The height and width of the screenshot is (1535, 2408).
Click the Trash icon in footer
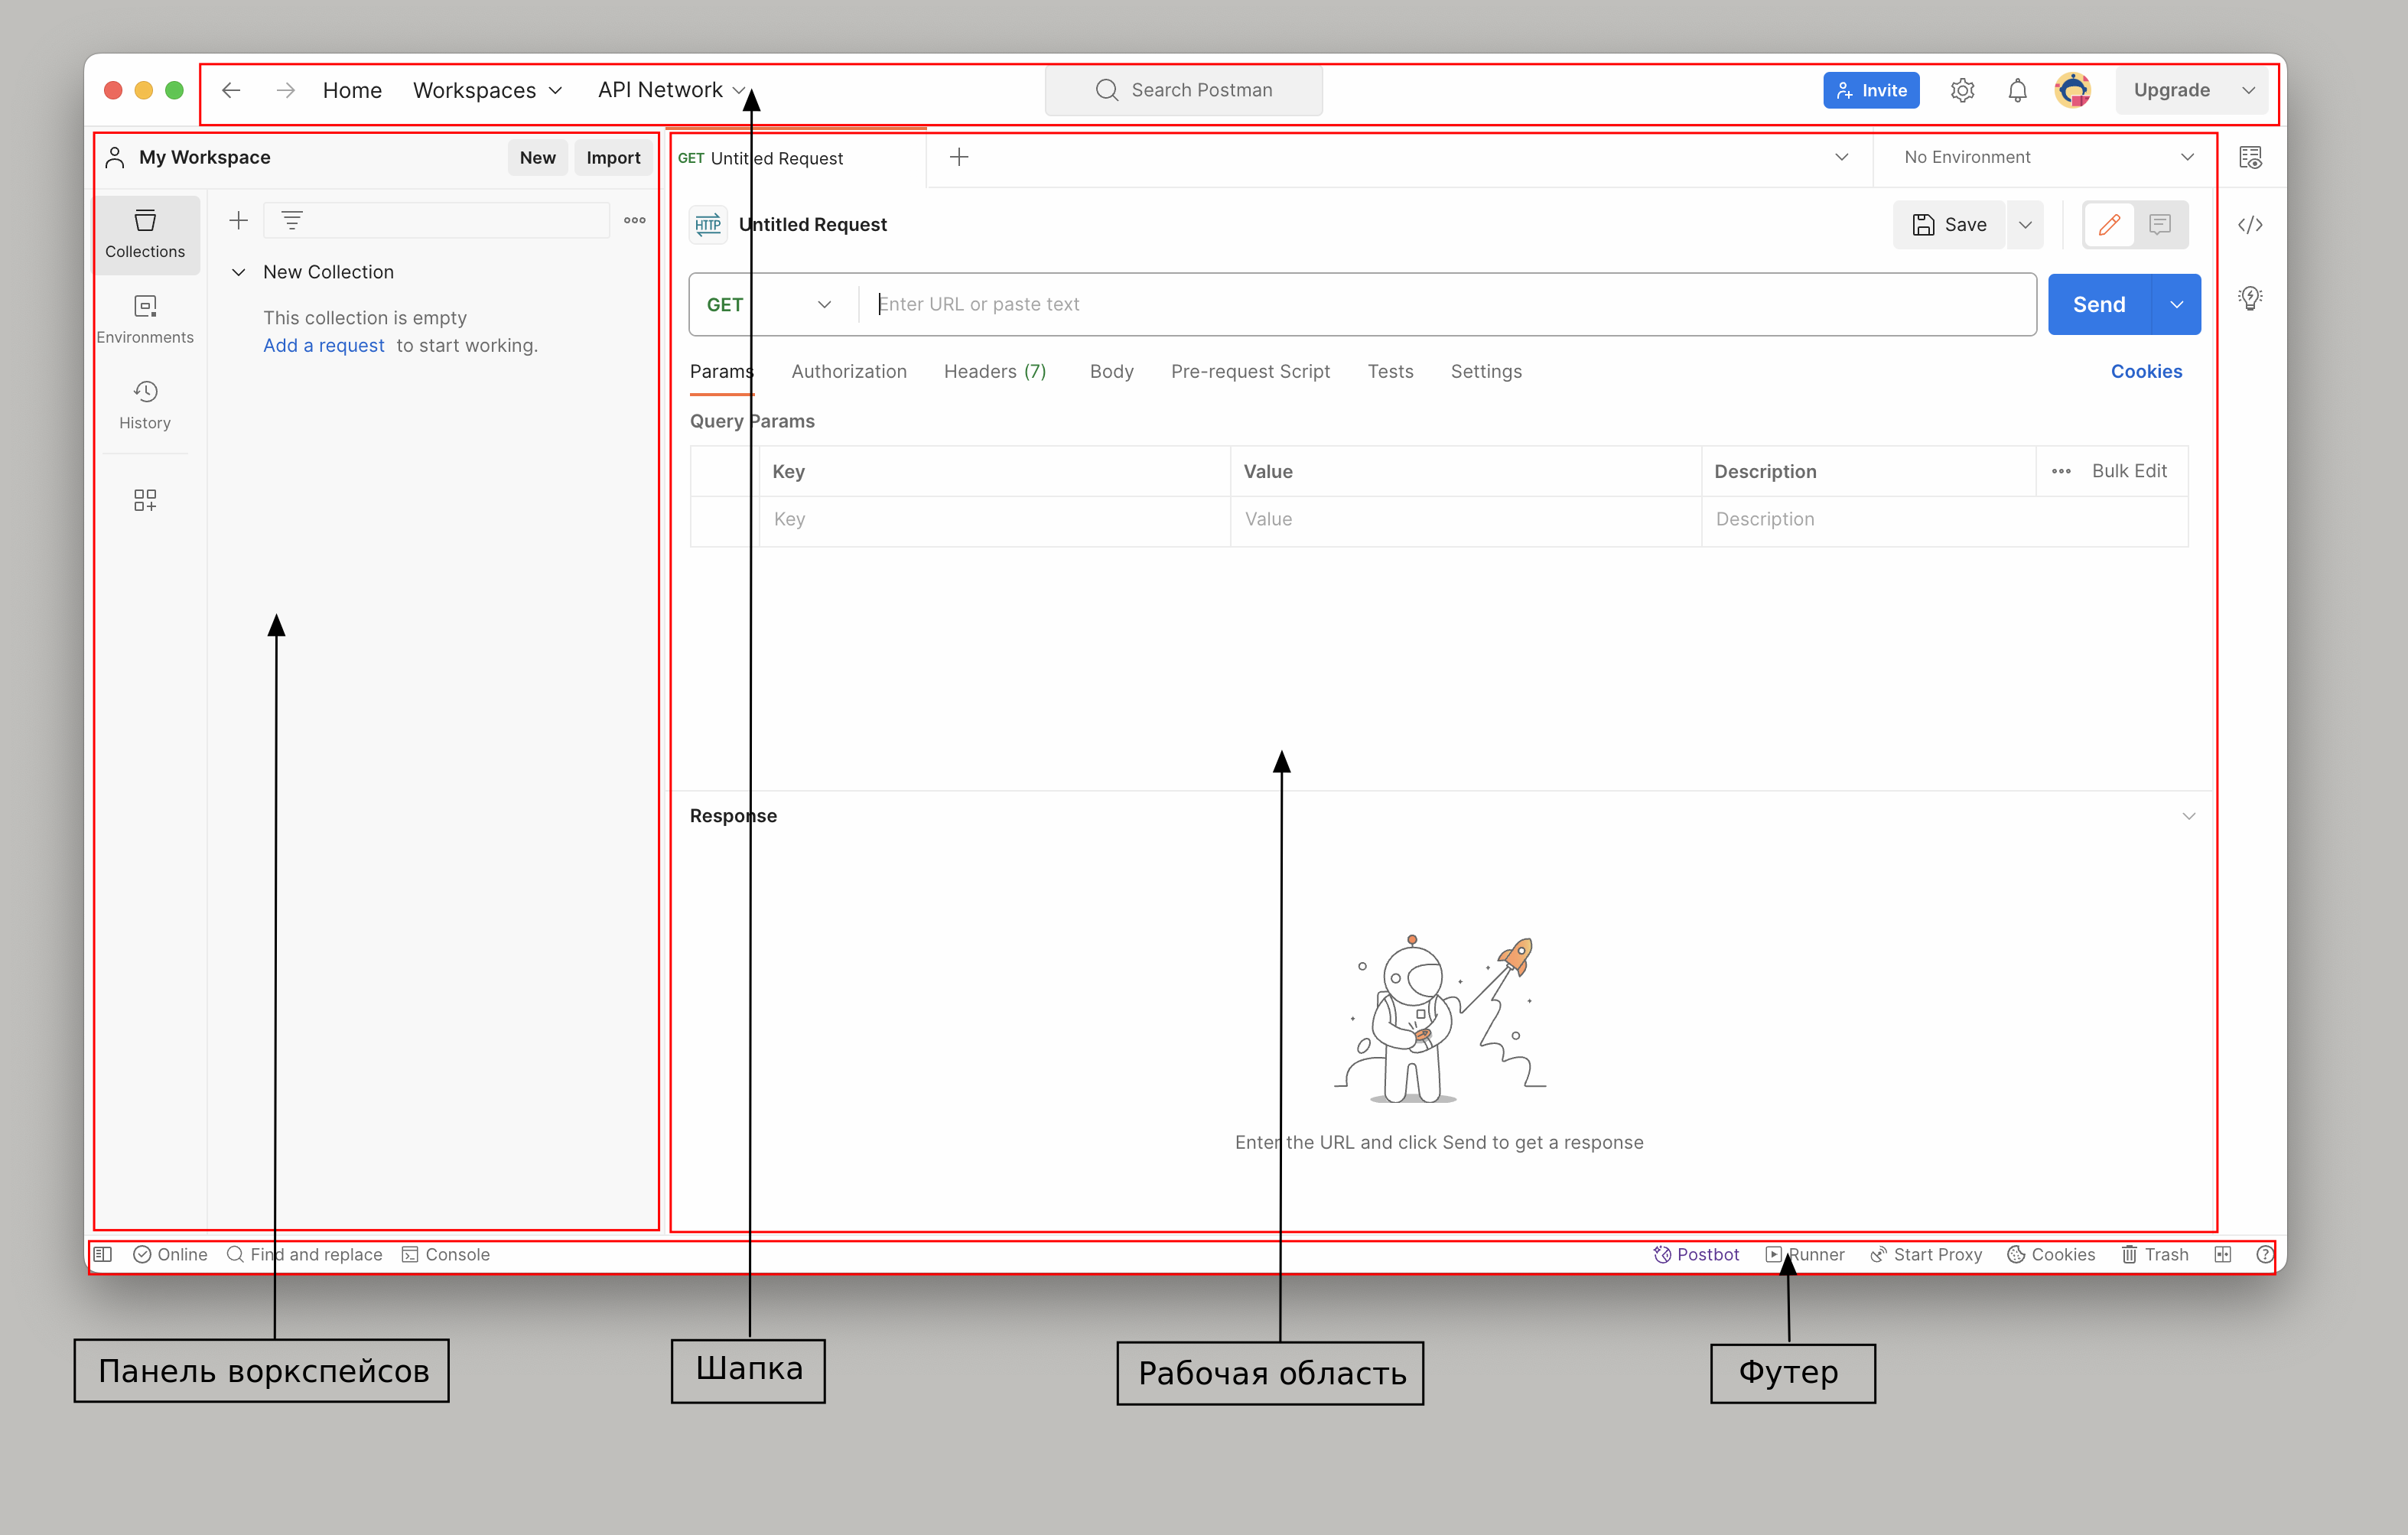2154,1254
